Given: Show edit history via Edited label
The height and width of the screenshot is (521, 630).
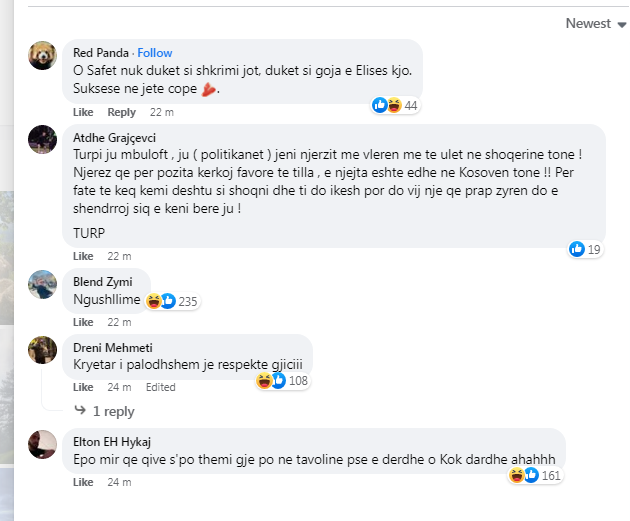Looking at the screenshot, I should pyautogui.click(x=160, y=387).
